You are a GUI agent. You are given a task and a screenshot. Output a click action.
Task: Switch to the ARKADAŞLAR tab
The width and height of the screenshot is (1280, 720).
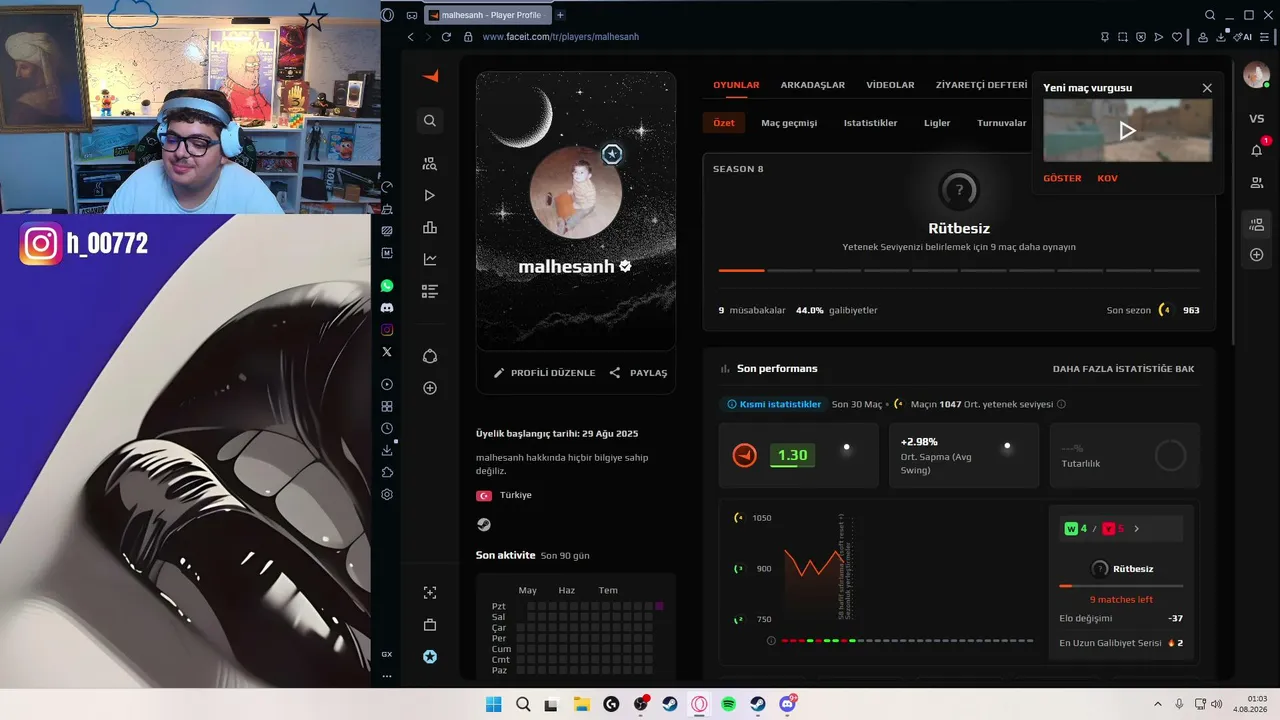[813, 85]
